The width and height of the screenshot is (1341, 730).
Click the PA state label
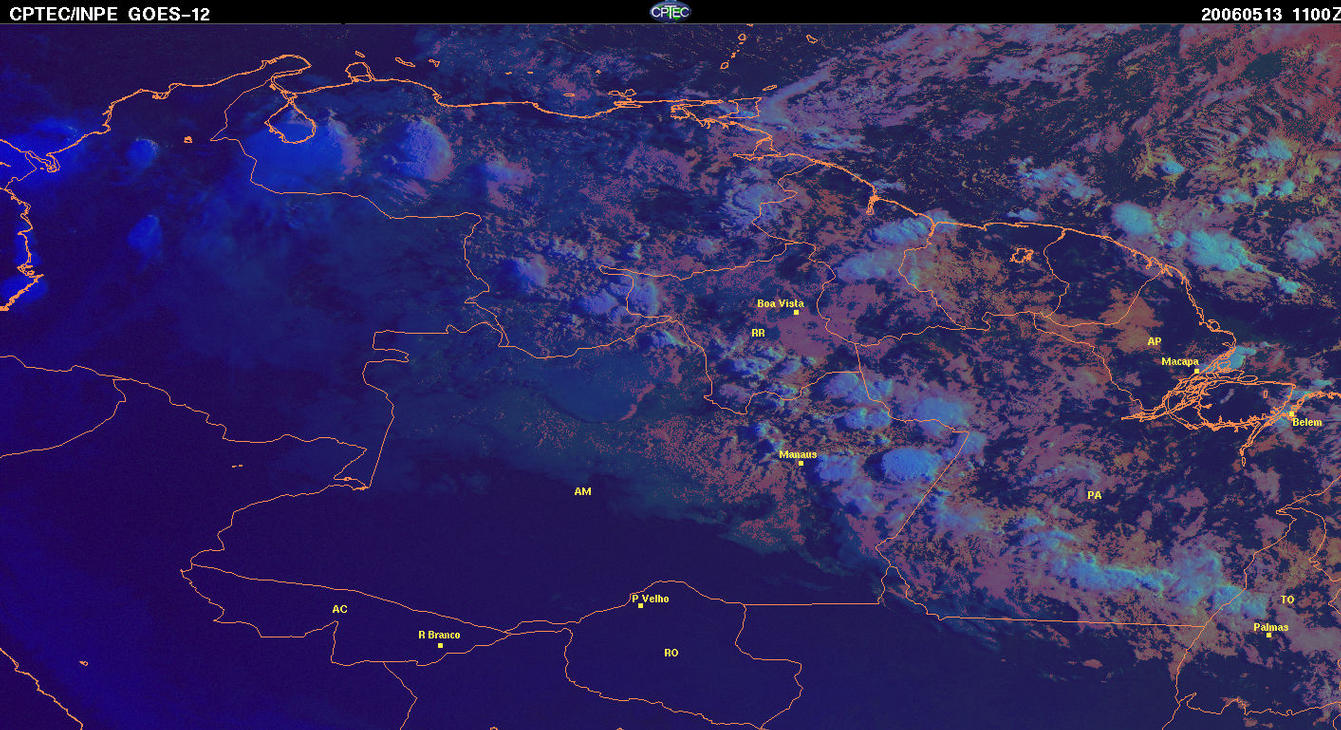[1094, 495]
